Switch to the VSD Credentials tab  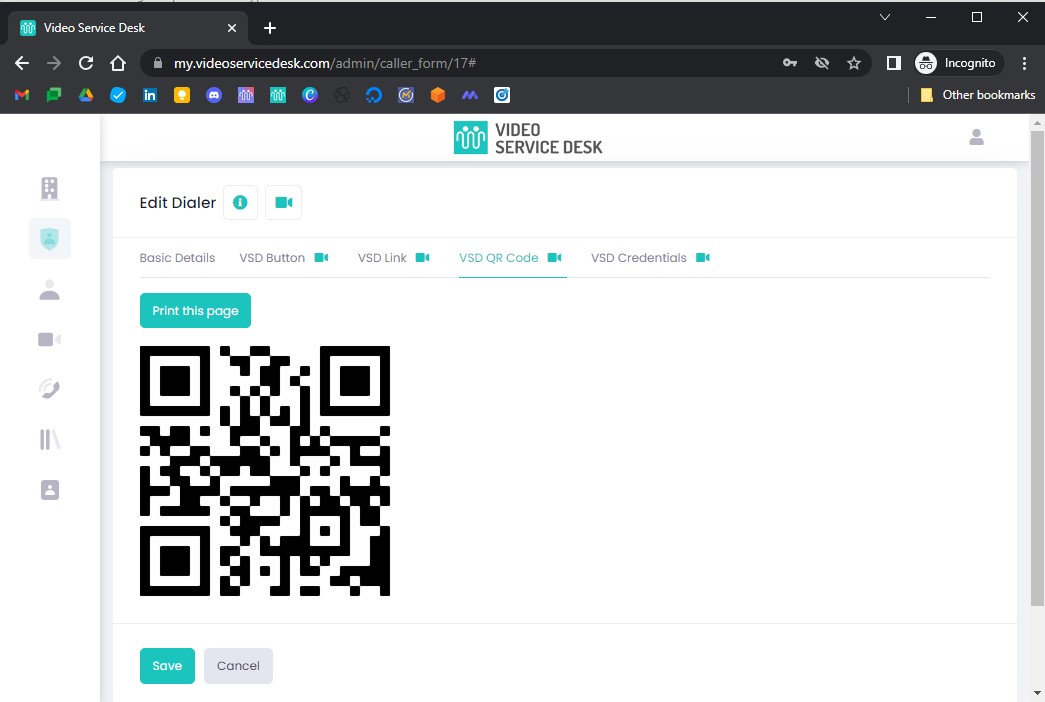click(x=638, y=258)
